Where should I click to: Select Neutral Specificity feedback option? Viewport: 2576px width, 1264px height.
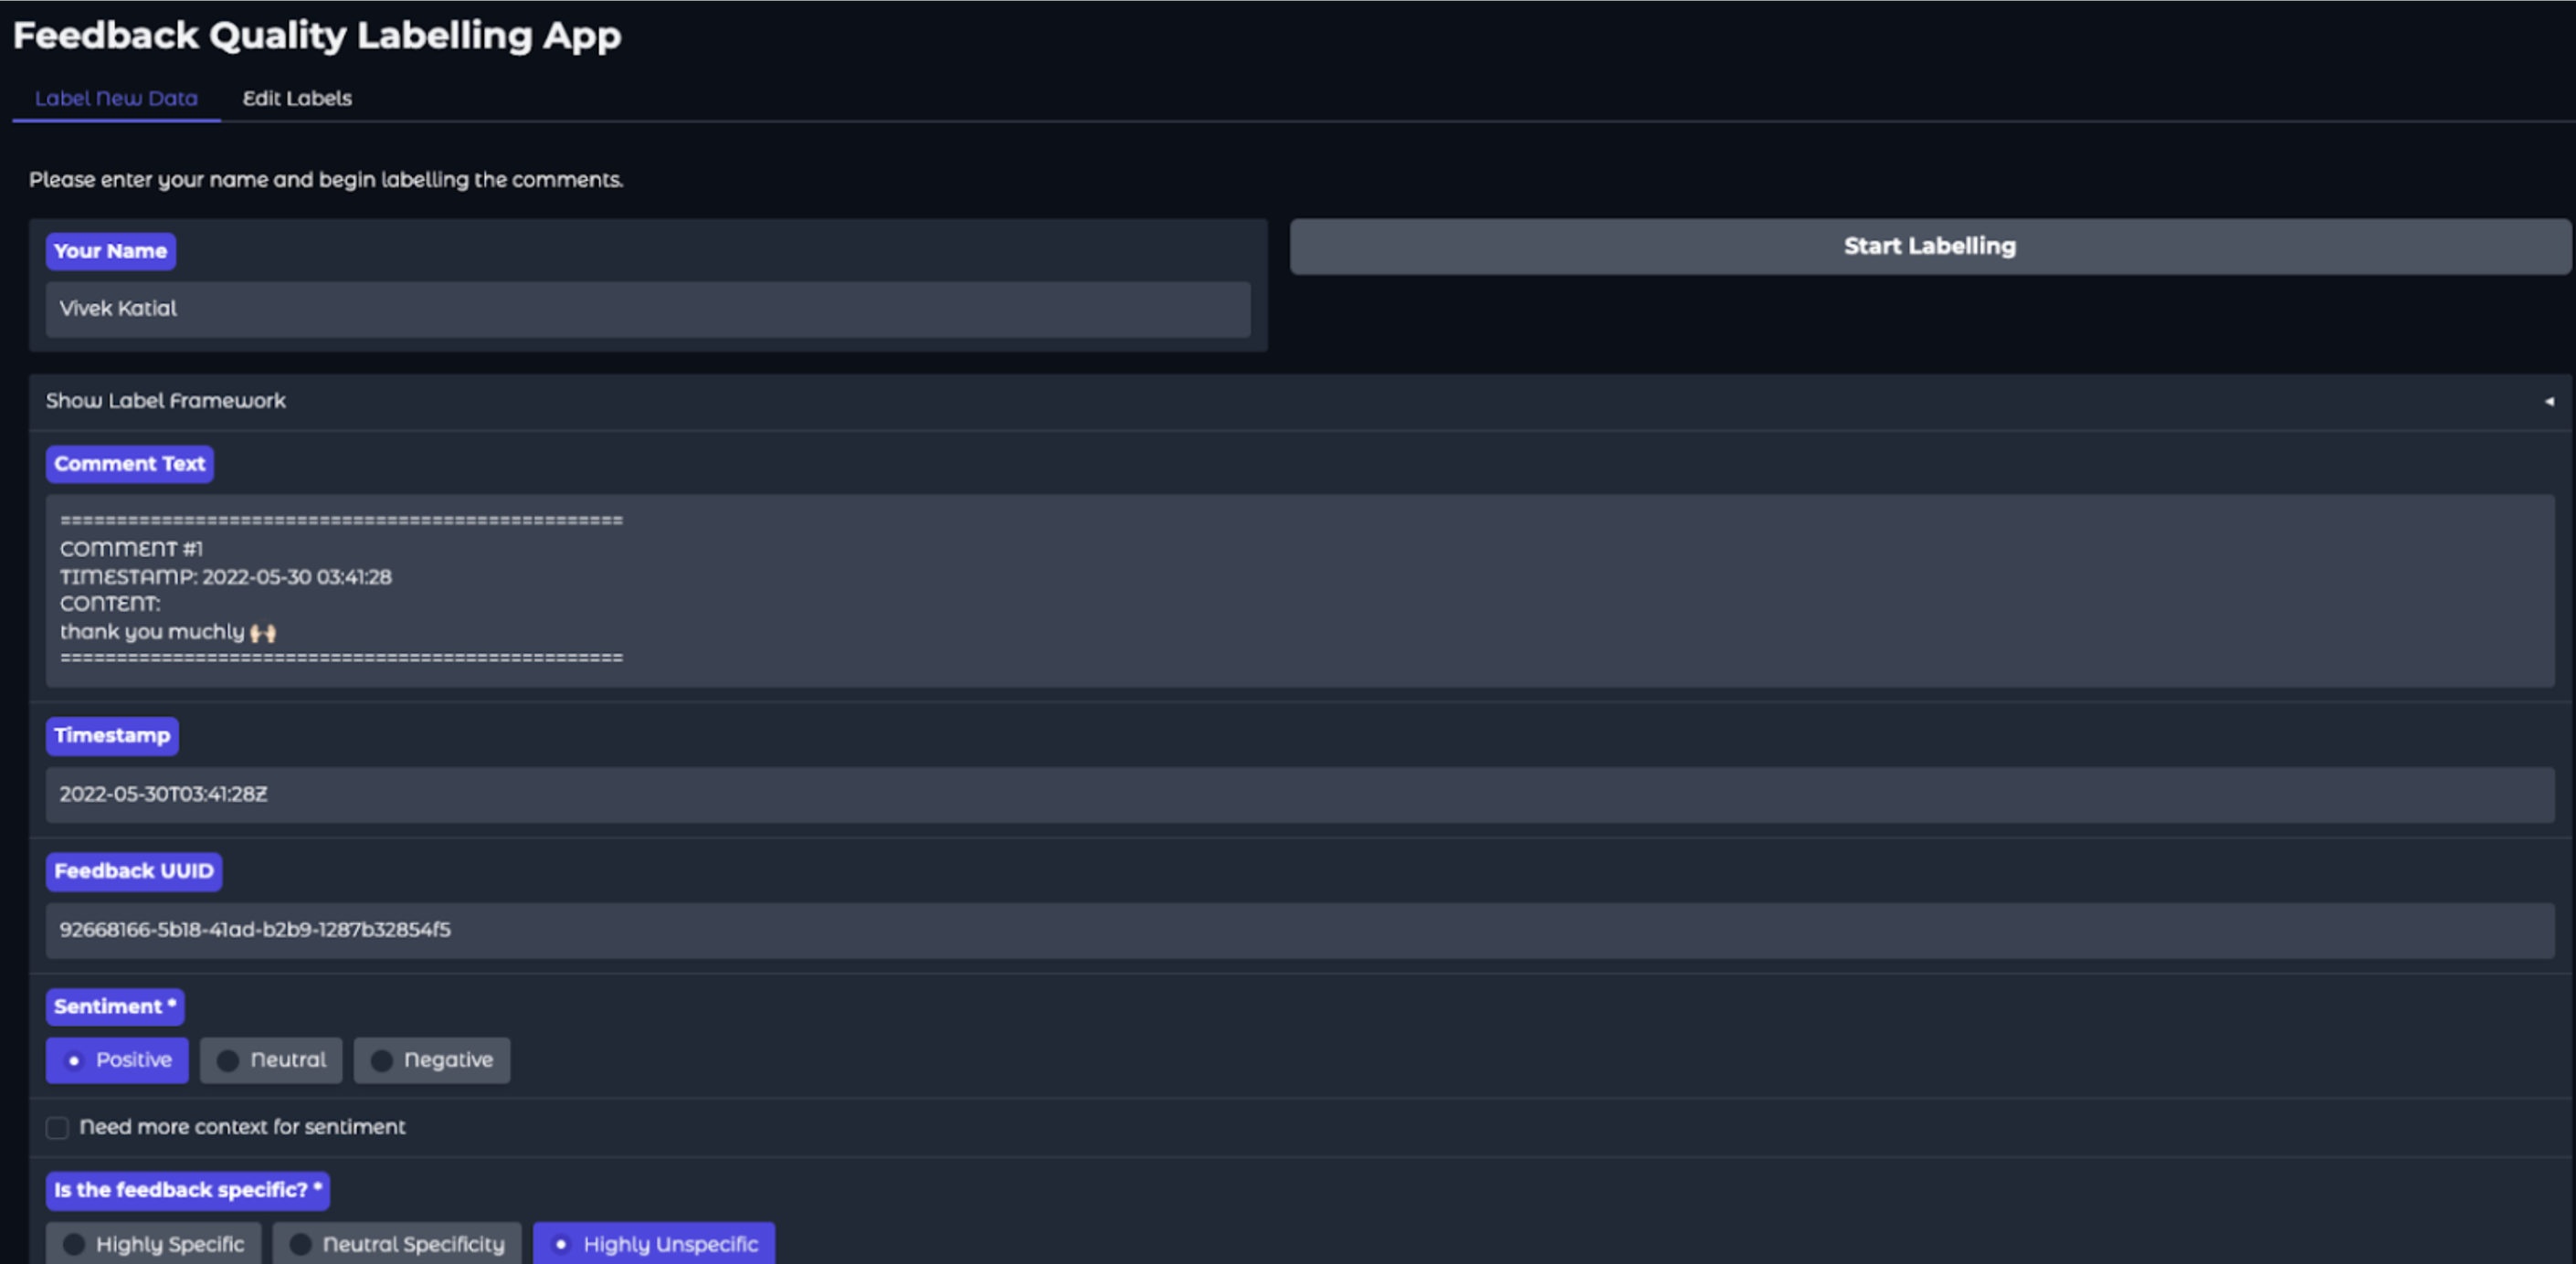tap(397, 1244)
